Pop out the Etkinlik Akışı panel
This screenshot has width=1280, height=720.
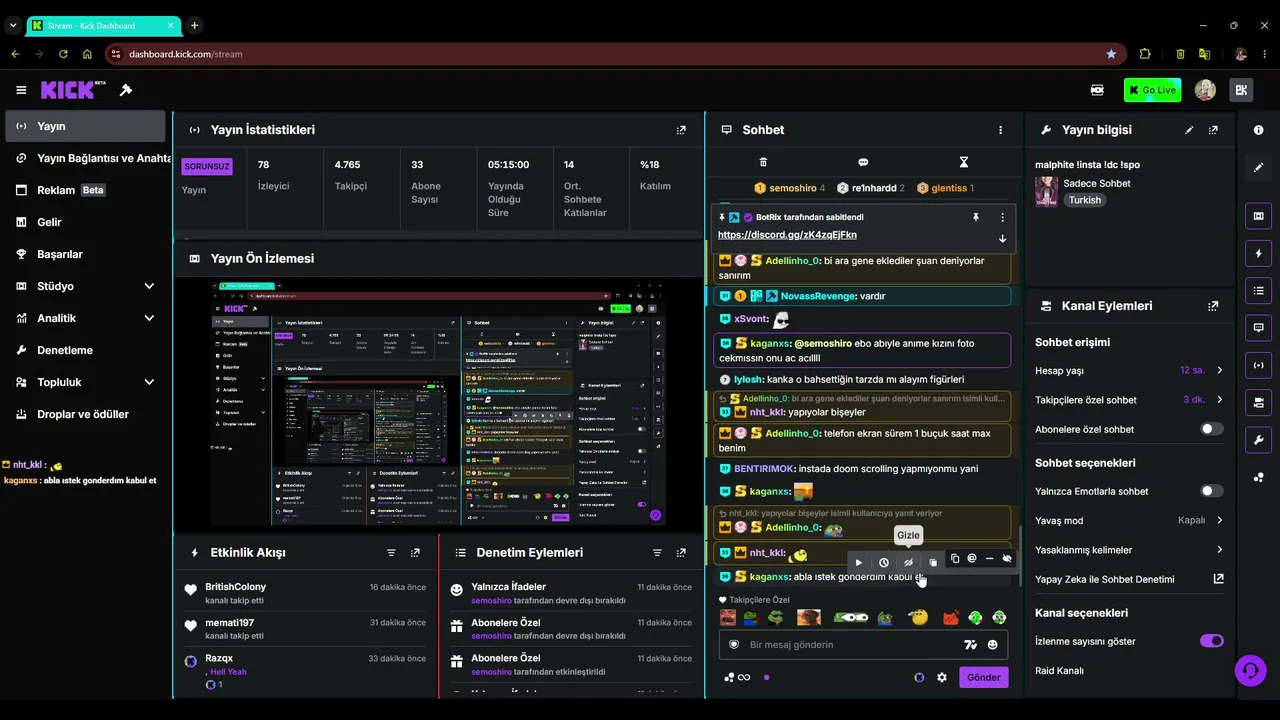point(415,553)
